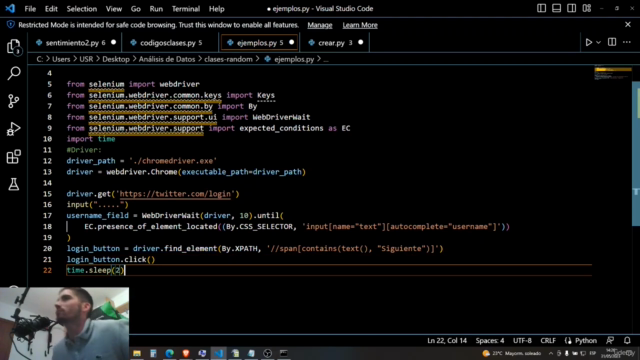Select encoding via 'UTF-8' status item

tap(522, 340)
